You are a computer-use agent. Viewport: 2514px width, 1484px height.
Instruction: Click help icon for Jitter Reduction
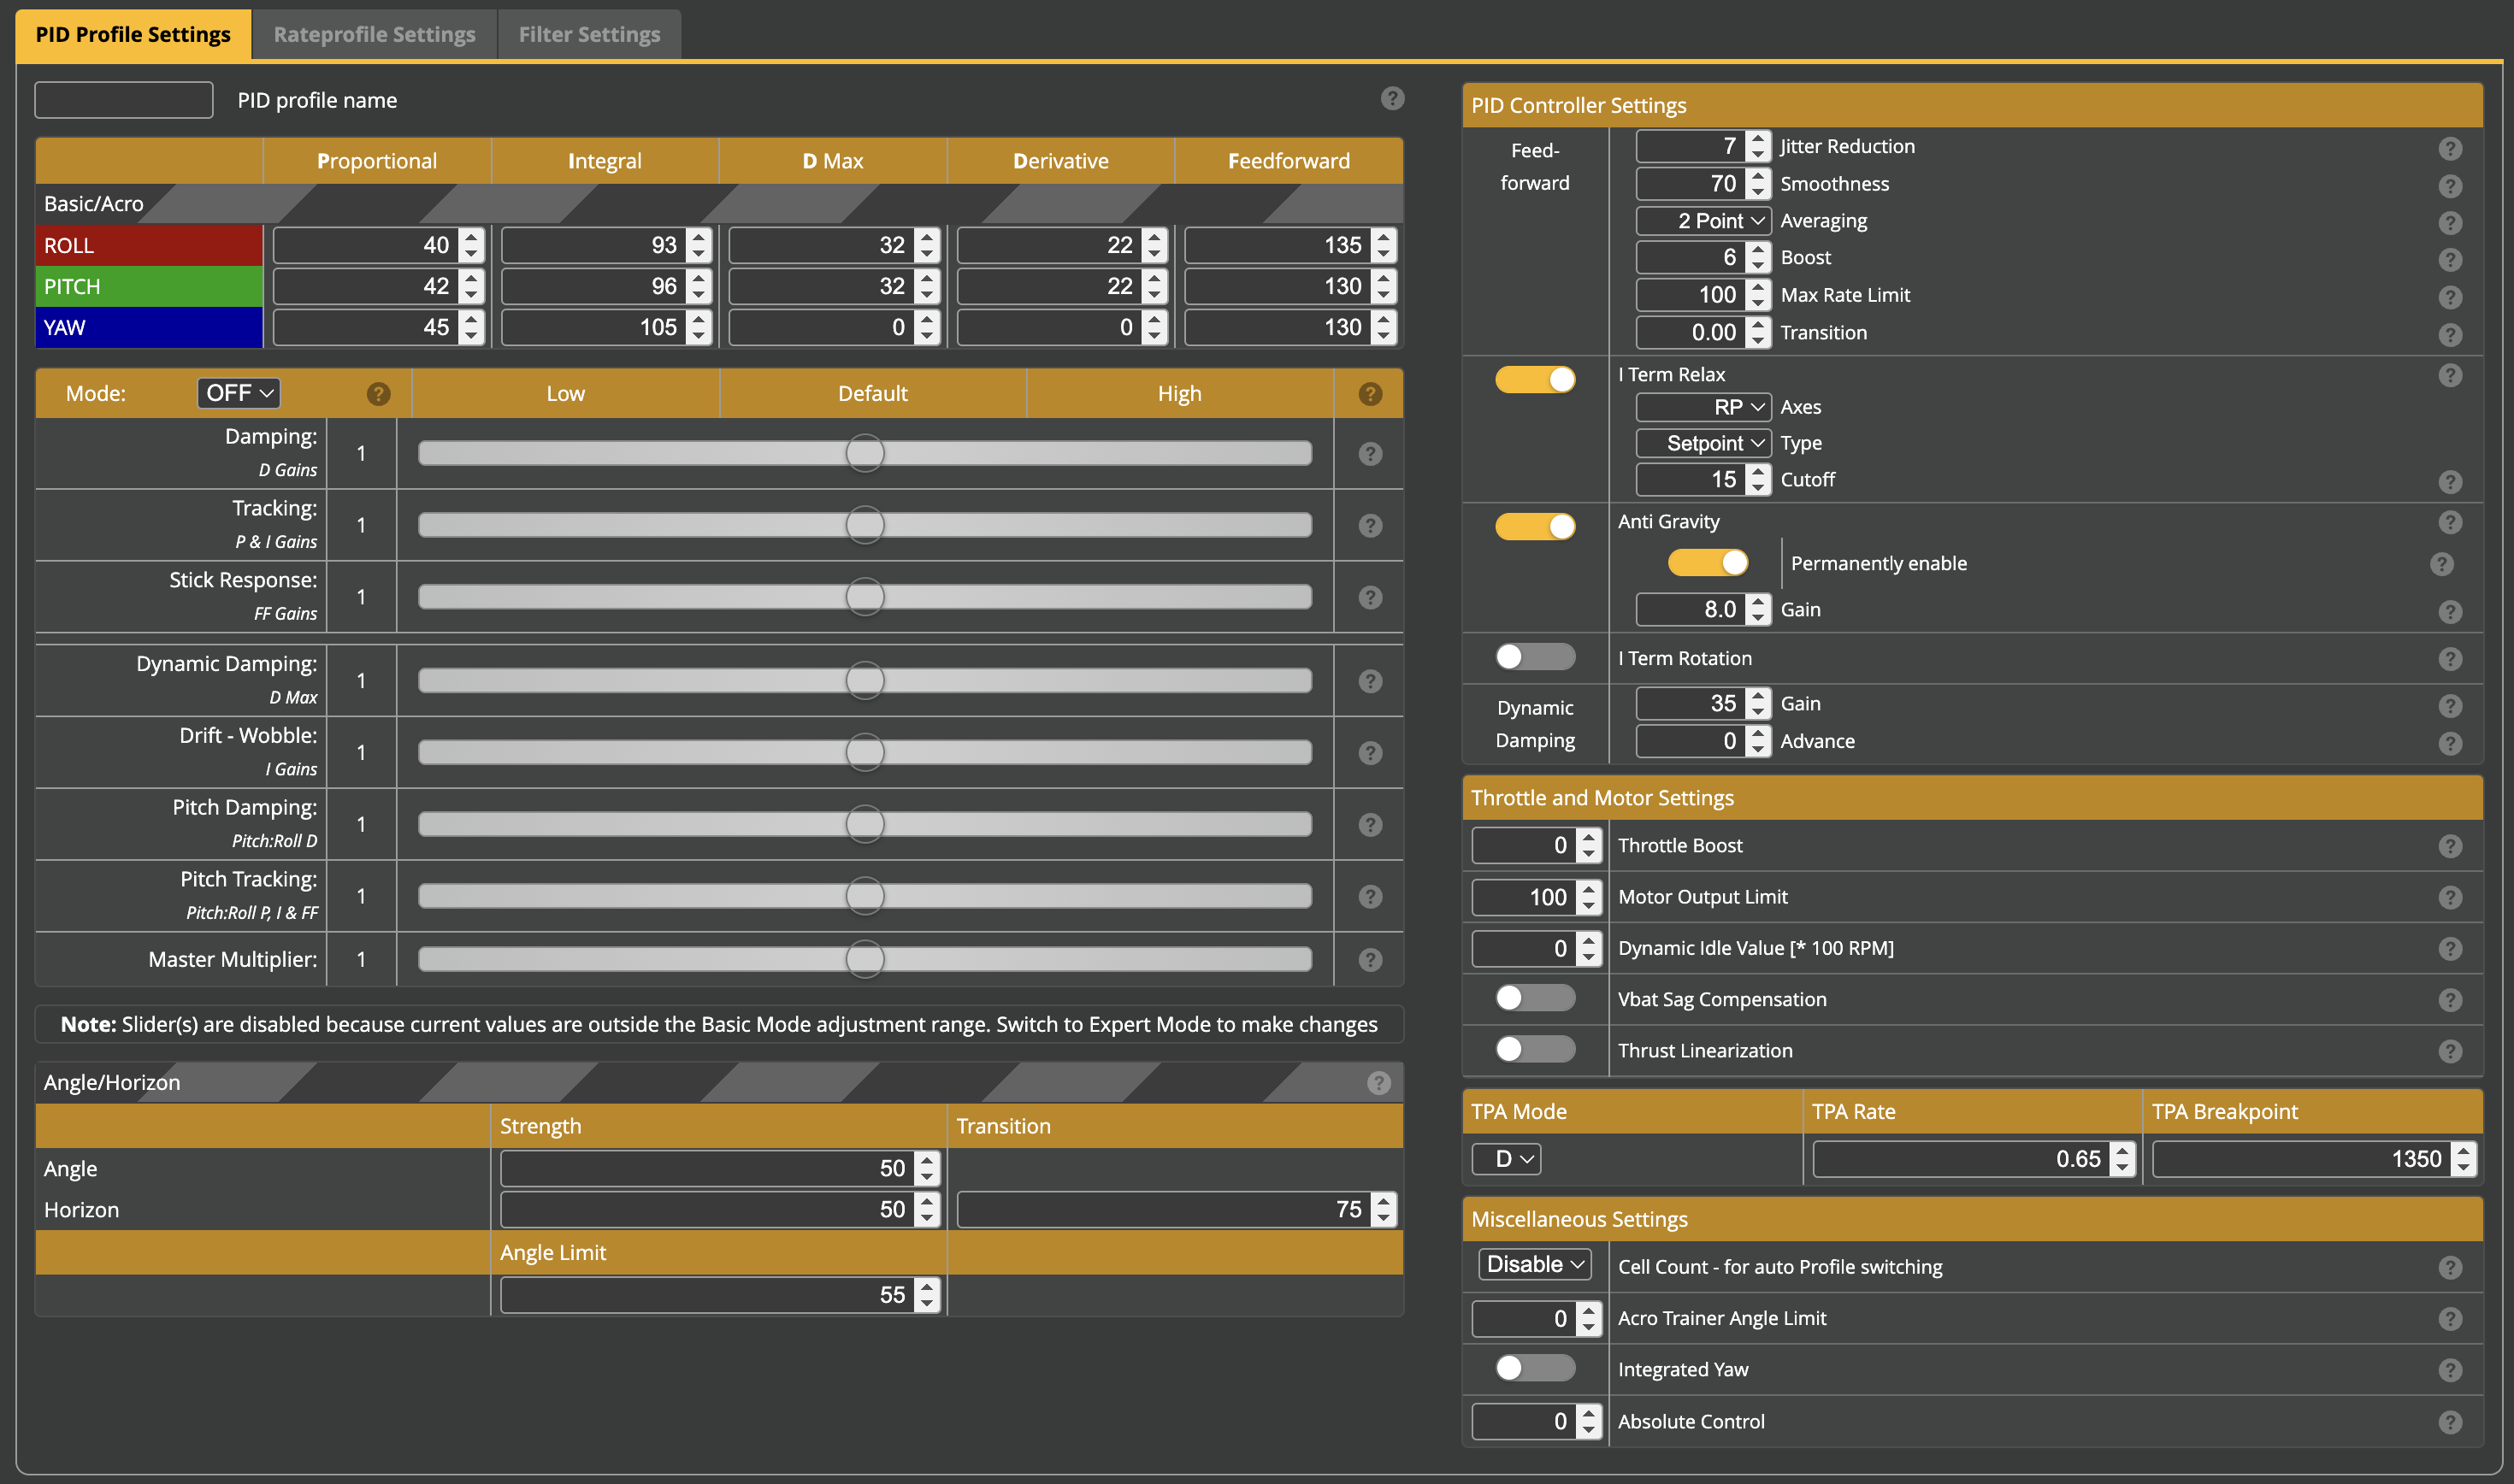pos(2449,148)
